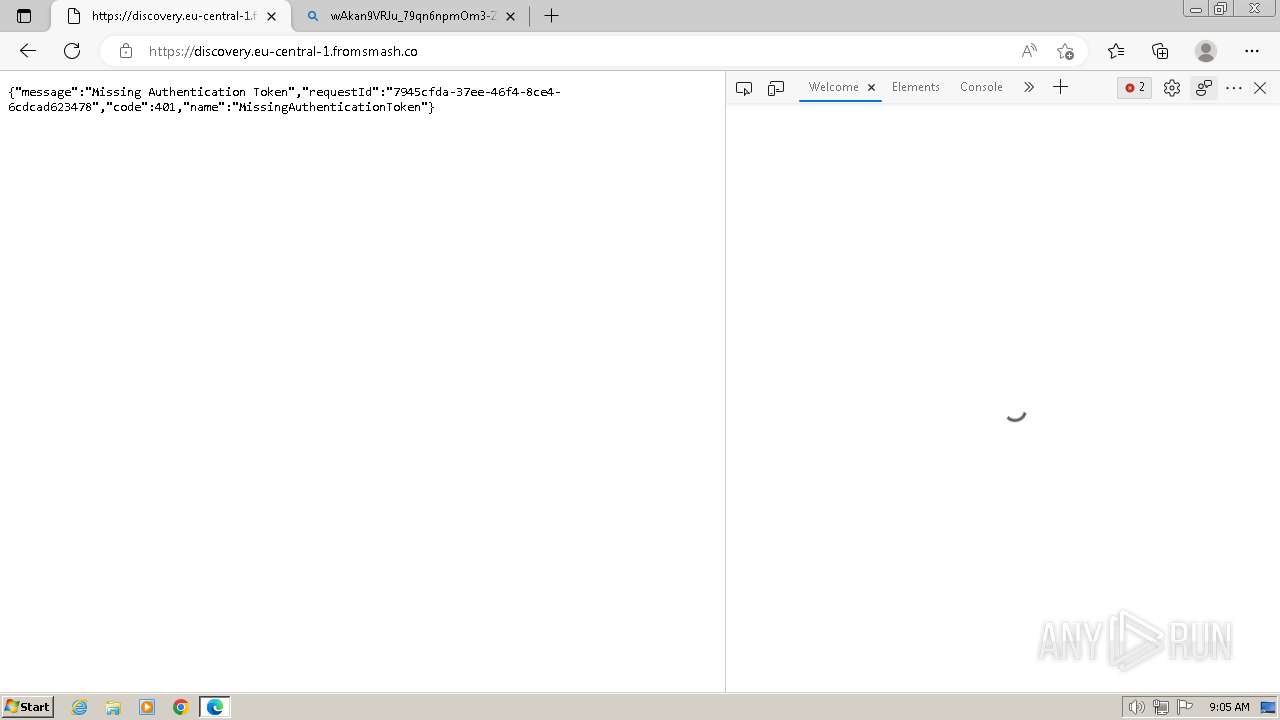
Task: Open the Windows Start menu
Action: pyautogui.click(x=27, y=706)
